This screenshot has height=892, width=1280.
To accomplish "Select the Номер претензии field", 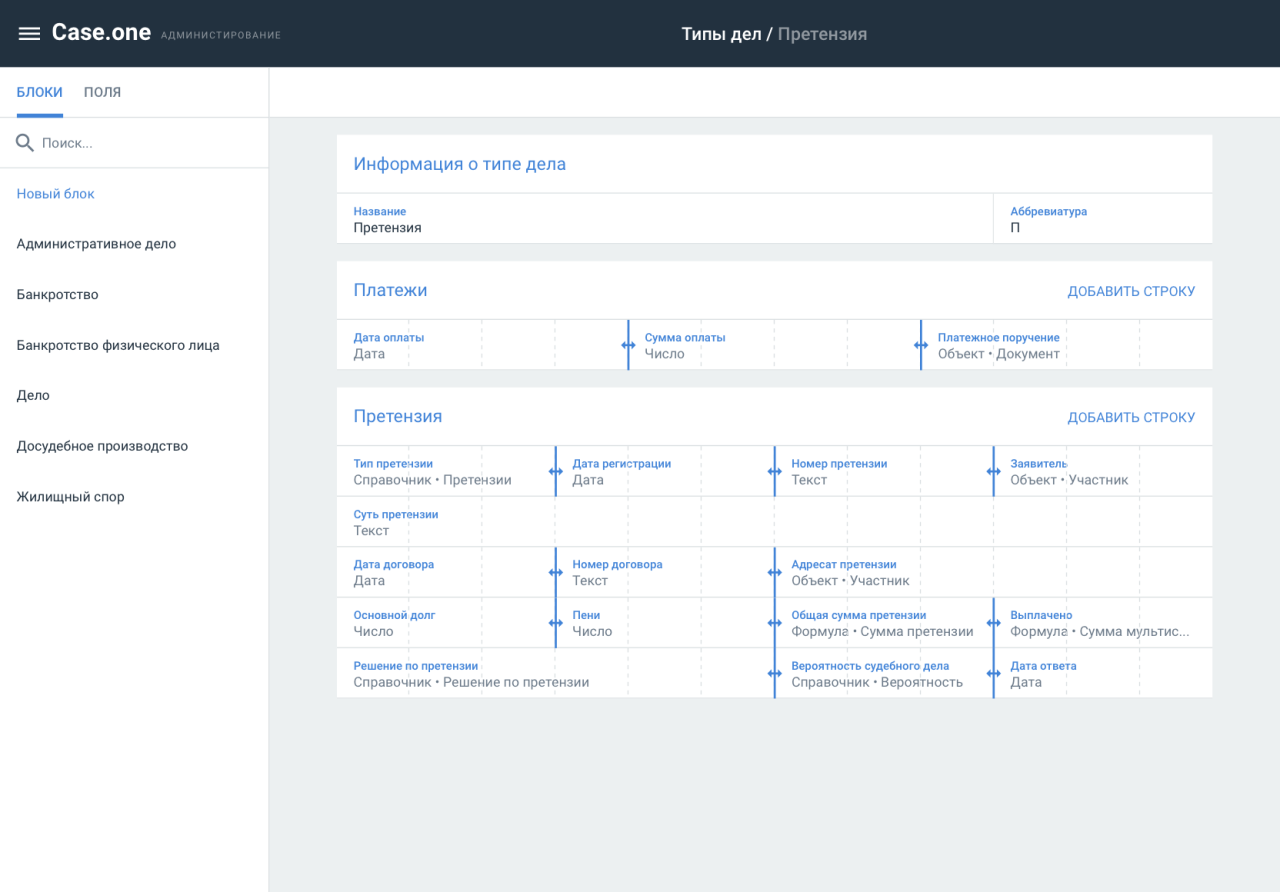I will (884, 471).
